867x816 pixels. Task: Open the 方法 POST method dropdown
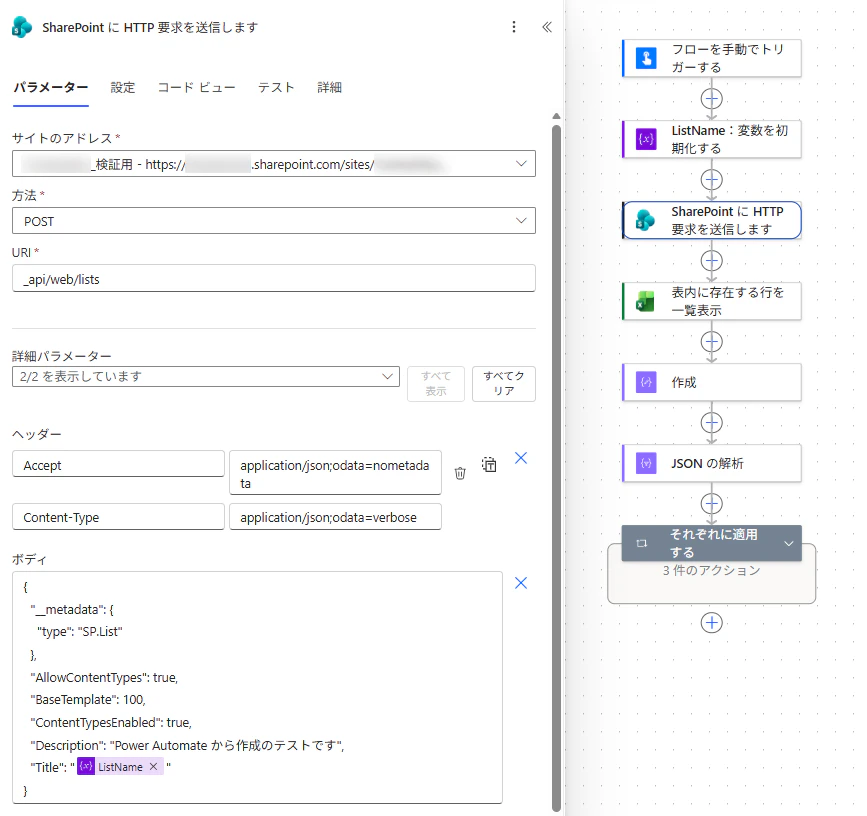274,221
